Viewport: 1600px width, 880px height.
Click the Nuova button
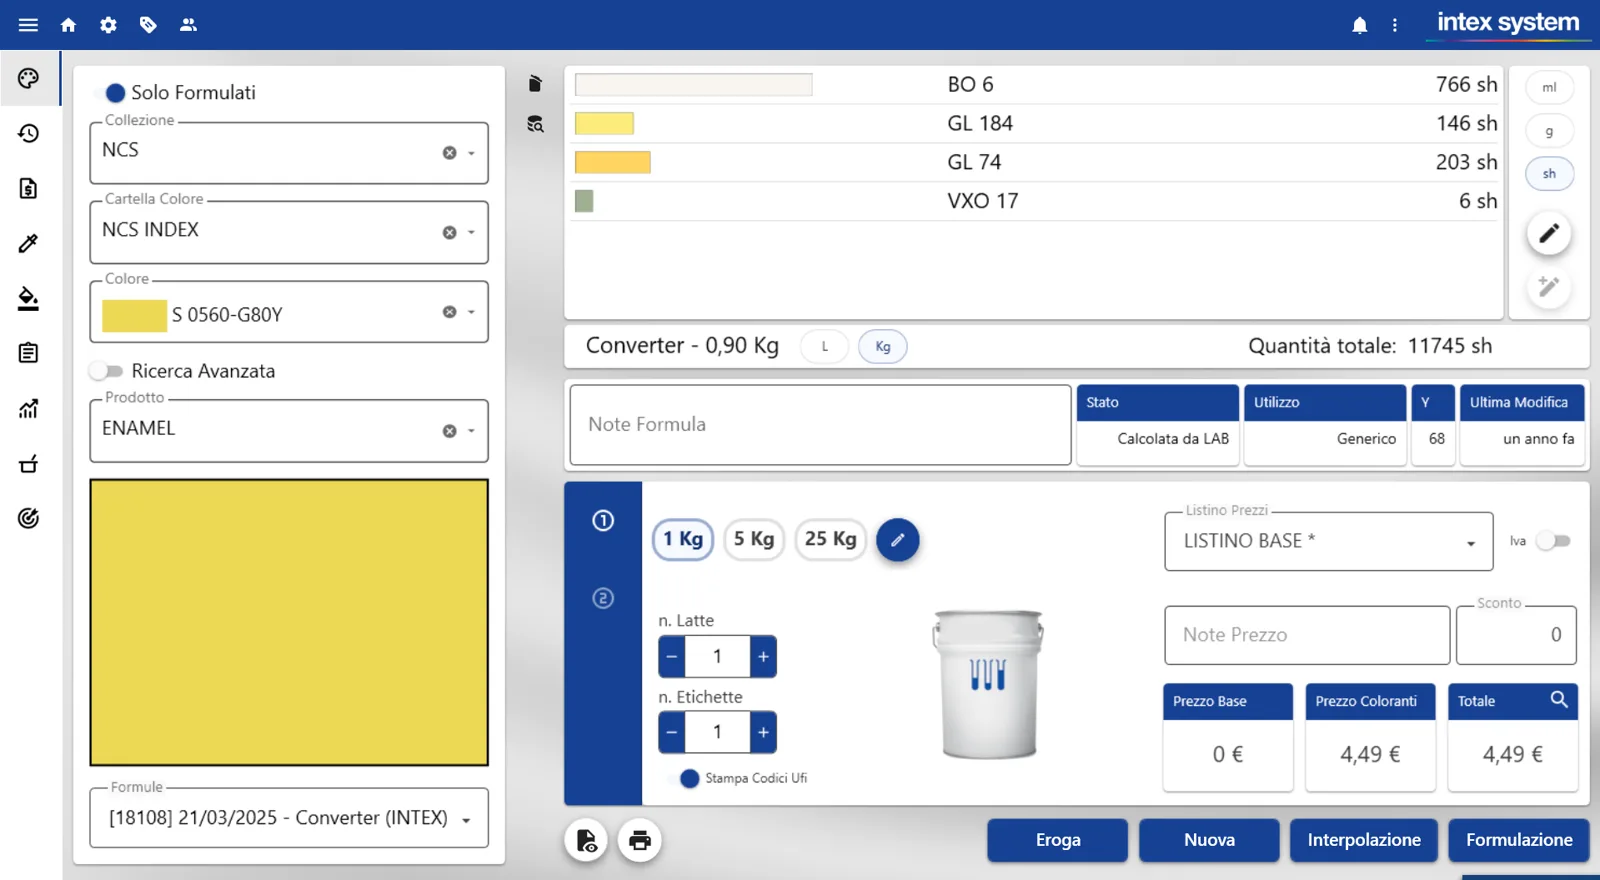click(x=1209, y=840)
